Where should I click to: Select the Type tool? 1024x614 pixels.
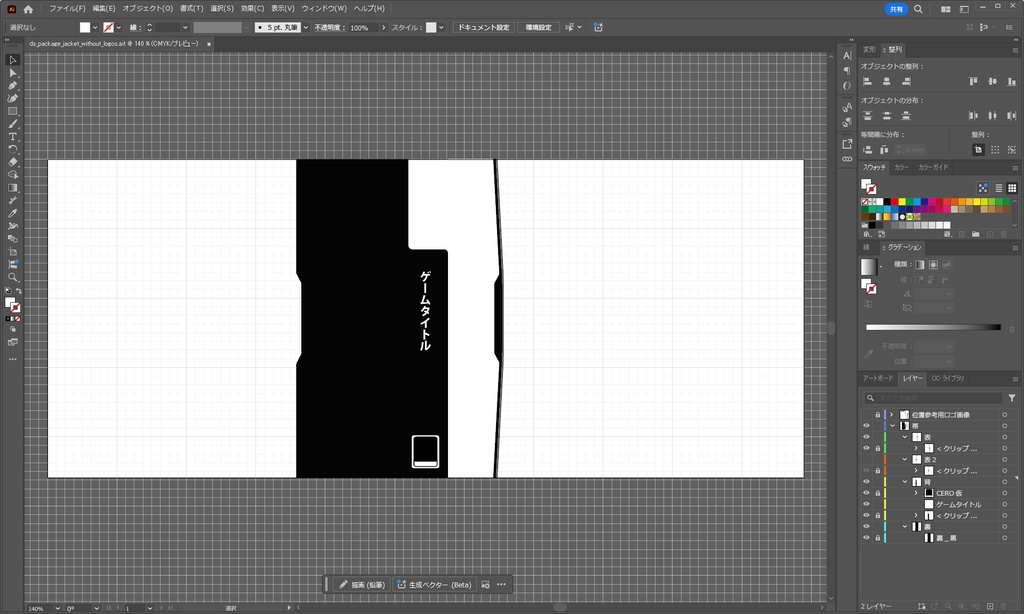pyautogui.click(x=12, y=137)
